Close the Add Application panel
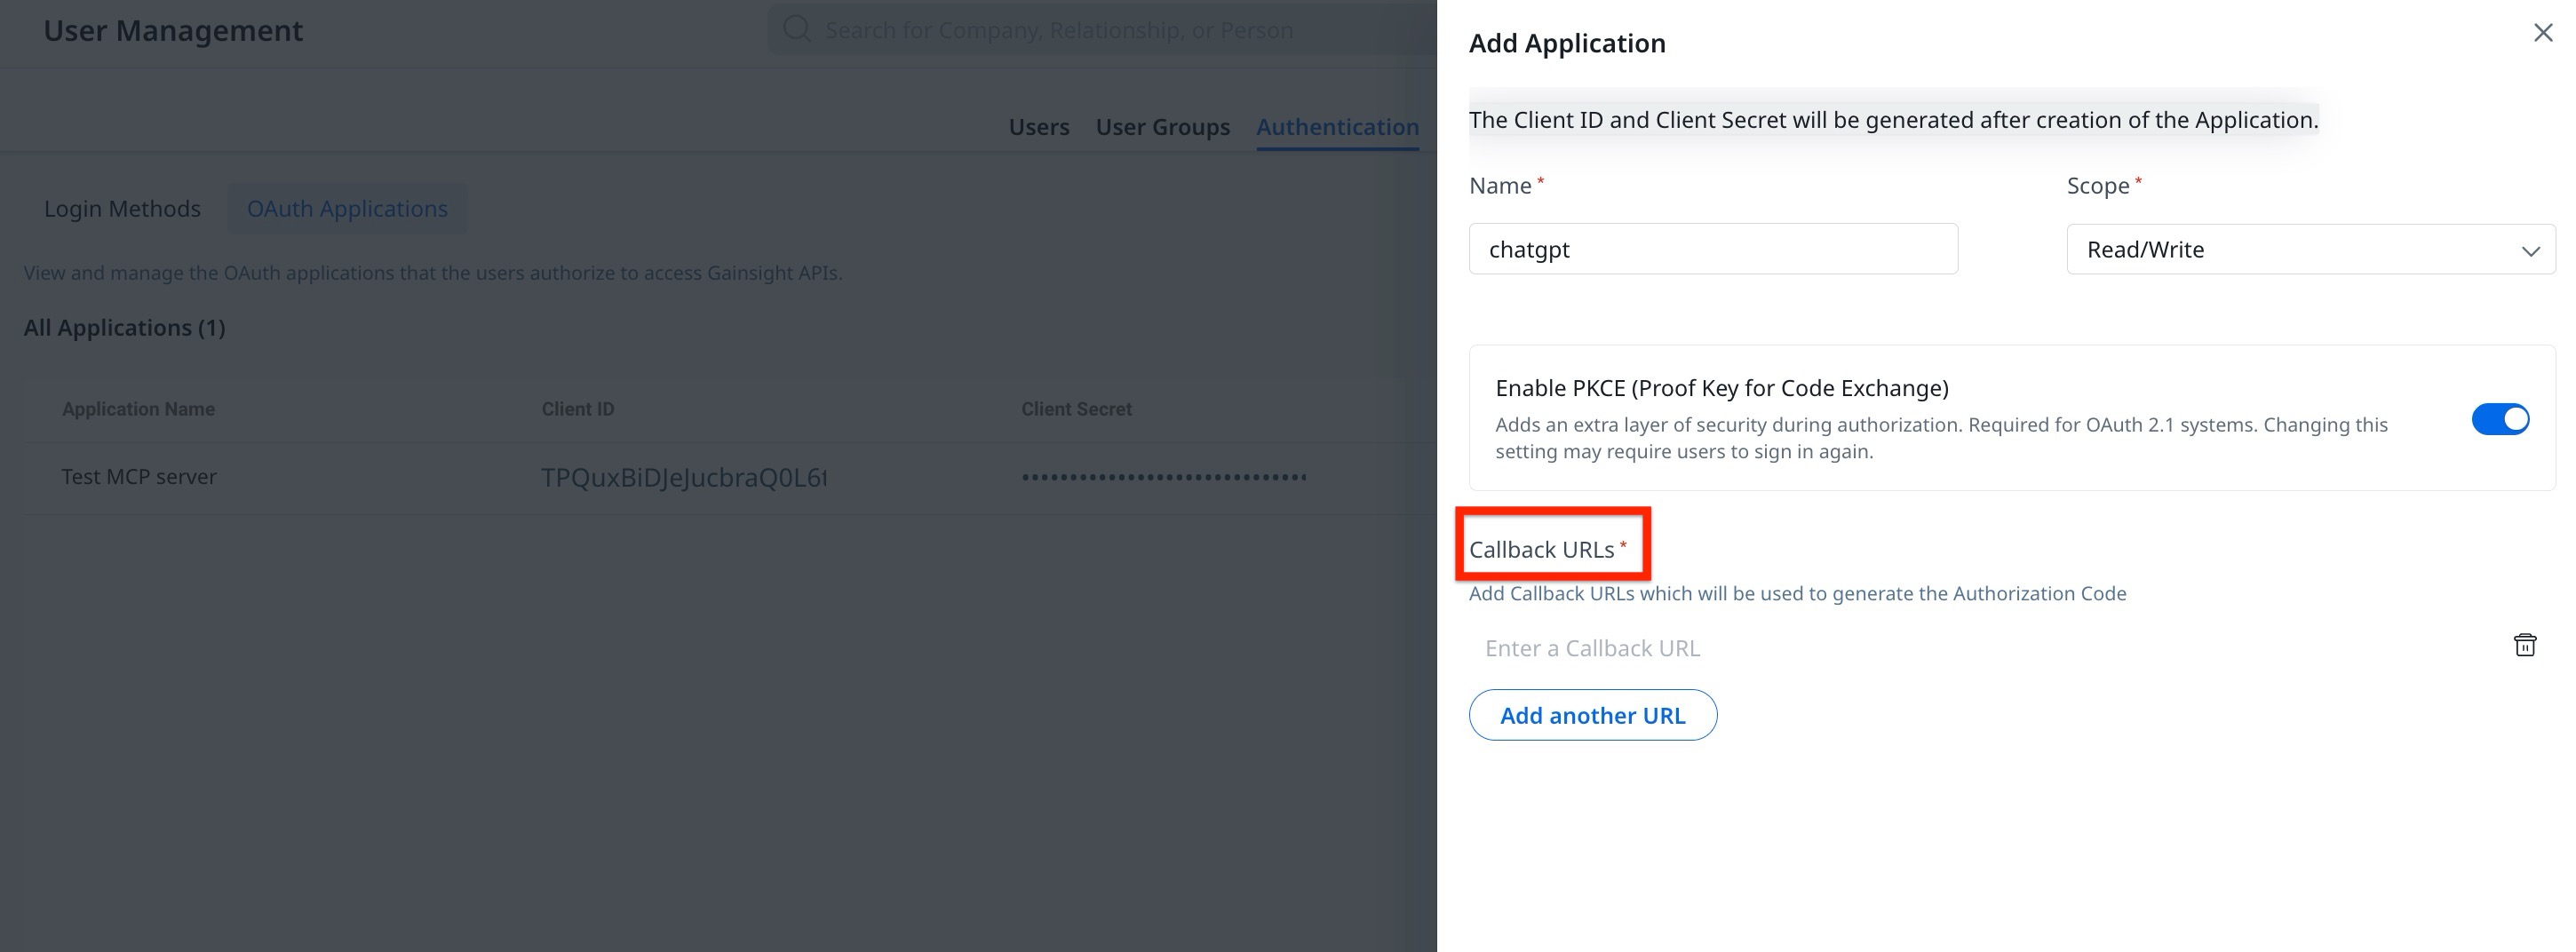 [x=2542, y=33]
